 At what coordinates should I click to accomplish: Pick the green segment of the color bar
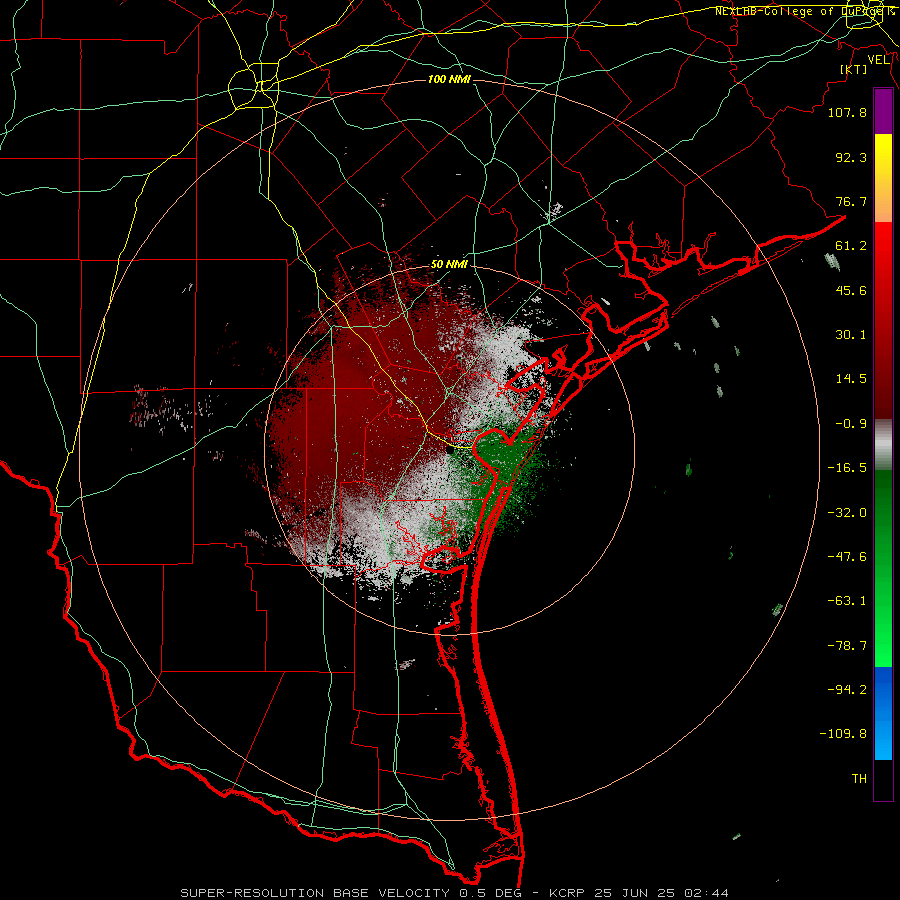[x=883, y=568]
